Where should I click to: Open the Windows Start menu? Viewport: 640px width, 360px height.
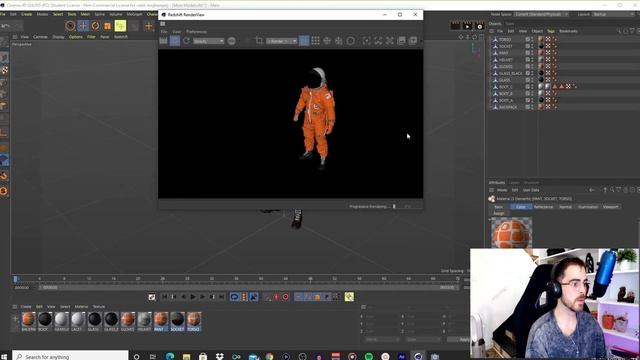pyautogui.click(x=4, y=356)
